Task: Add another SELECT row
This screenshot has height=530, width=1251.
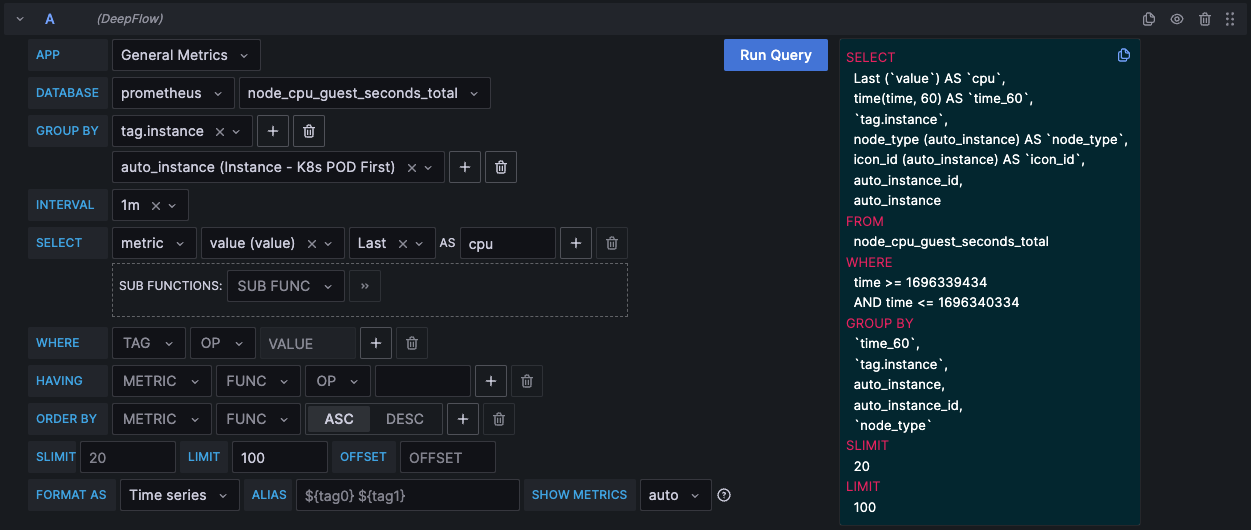Action: [x=576, y=243]
